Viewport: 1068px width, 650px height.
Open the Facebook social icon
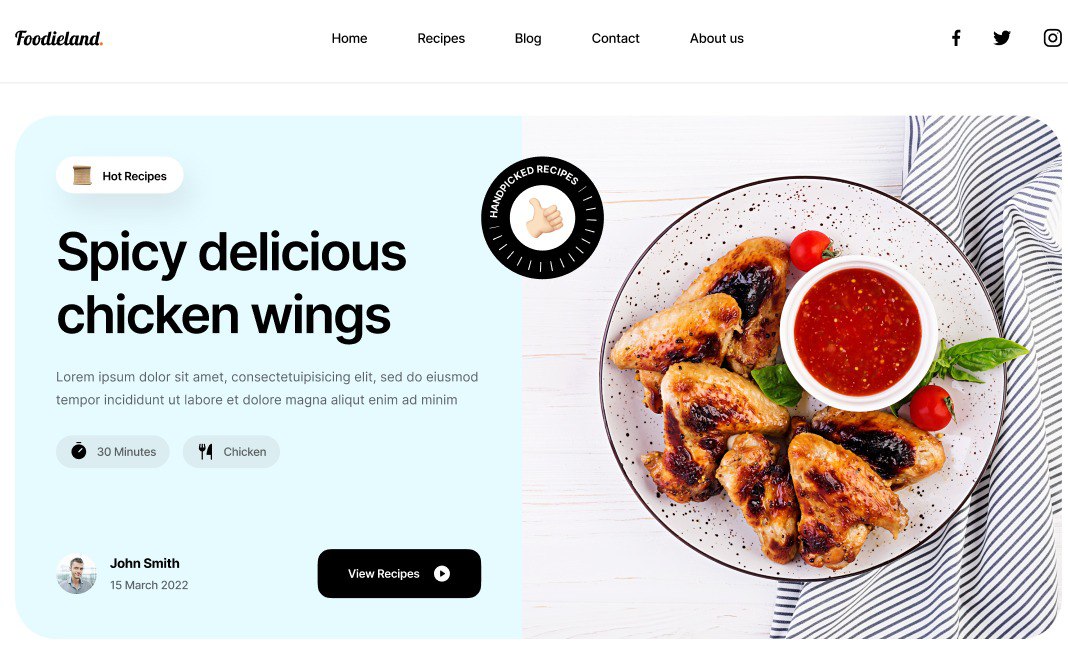(956, 38)
